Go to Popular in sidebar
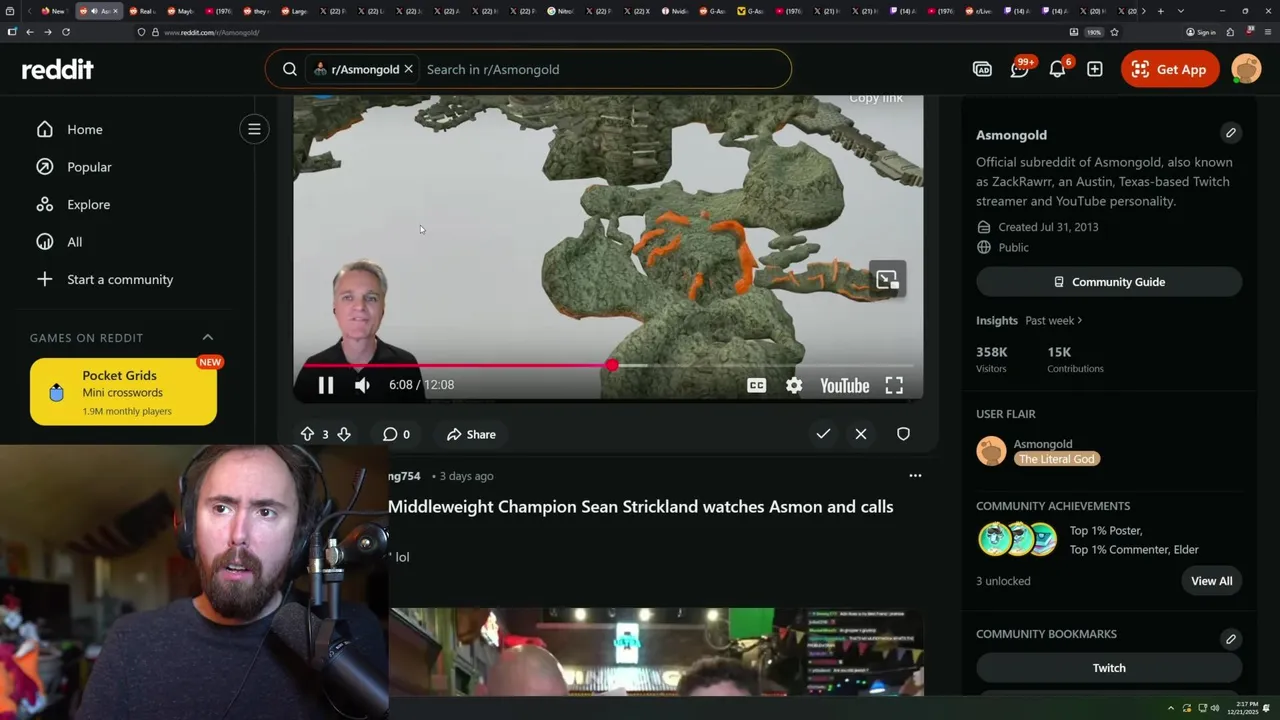 click(89, 167)
